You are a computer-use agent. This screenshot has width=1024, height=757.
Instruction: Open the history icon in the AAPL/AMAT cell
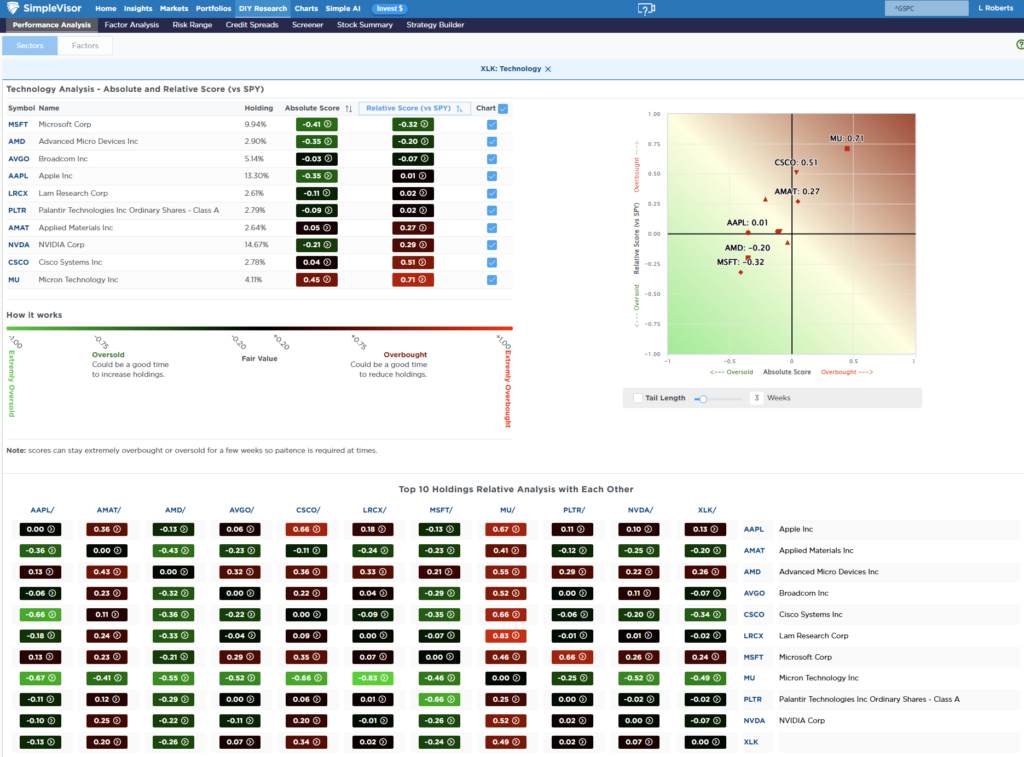coord(53,550)
